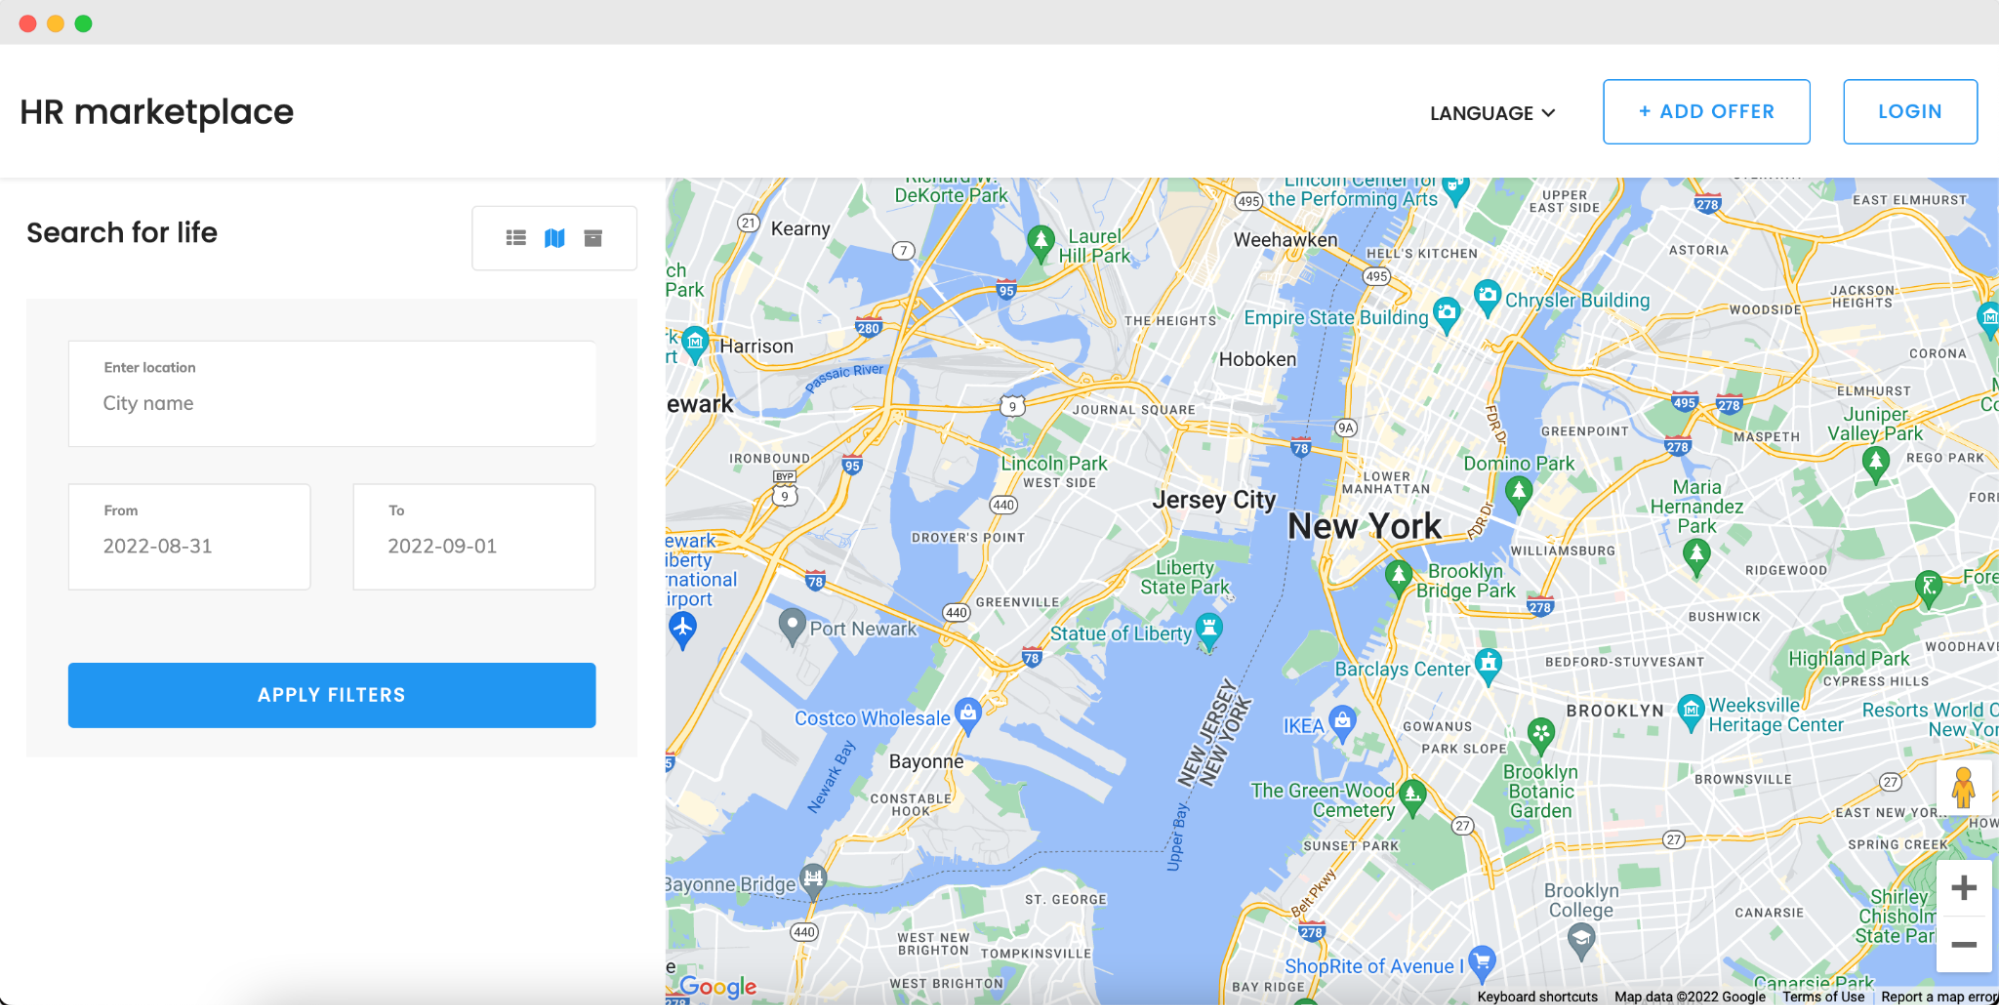The width and height of the screenshot is (1999, 1006).
Task: Click the ShopRite of Avenue I marker
Action: coord(1482,963)
